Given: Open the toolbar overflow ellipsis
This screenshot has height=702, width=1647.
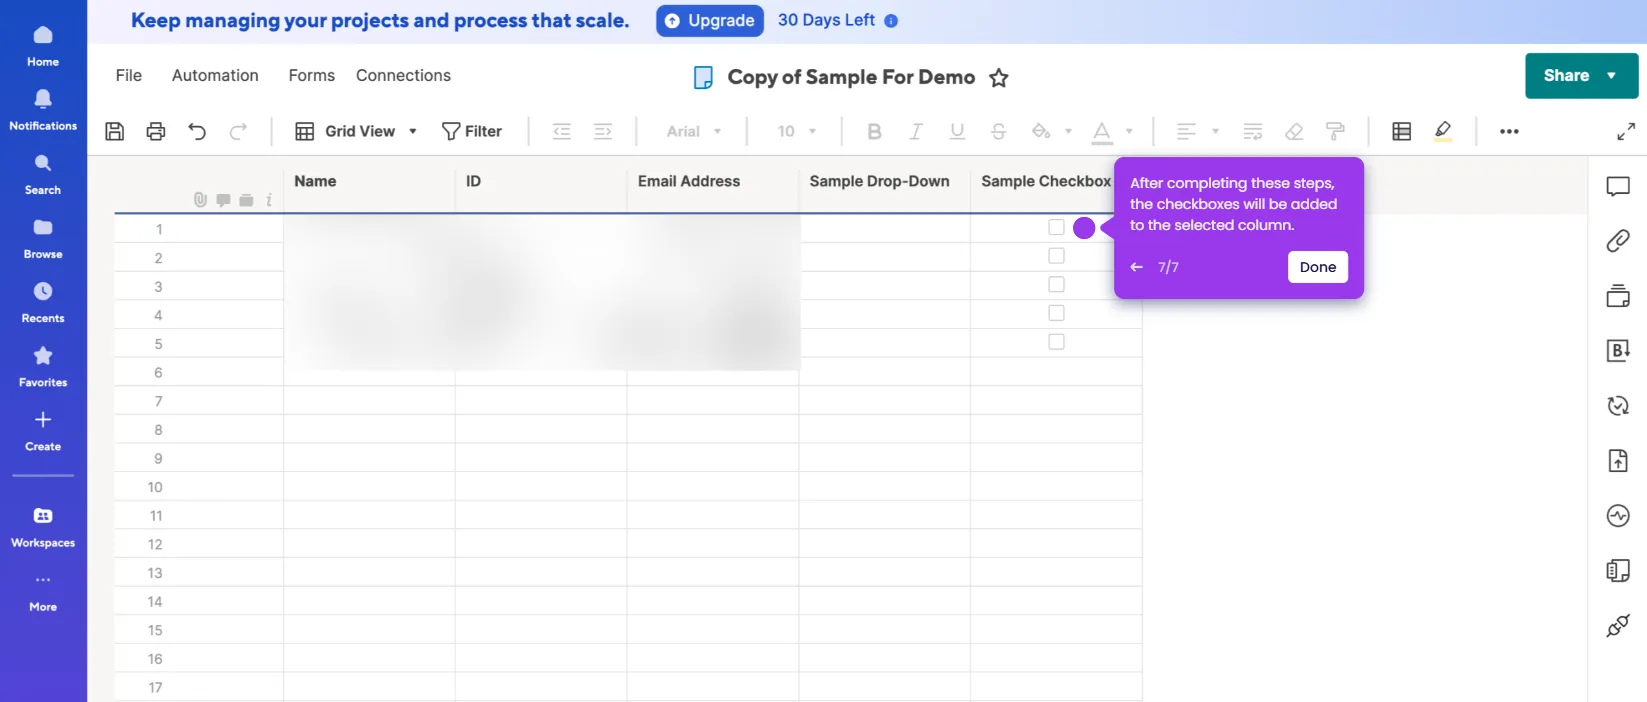Looking at the screenshot, I should [1509, 131].
